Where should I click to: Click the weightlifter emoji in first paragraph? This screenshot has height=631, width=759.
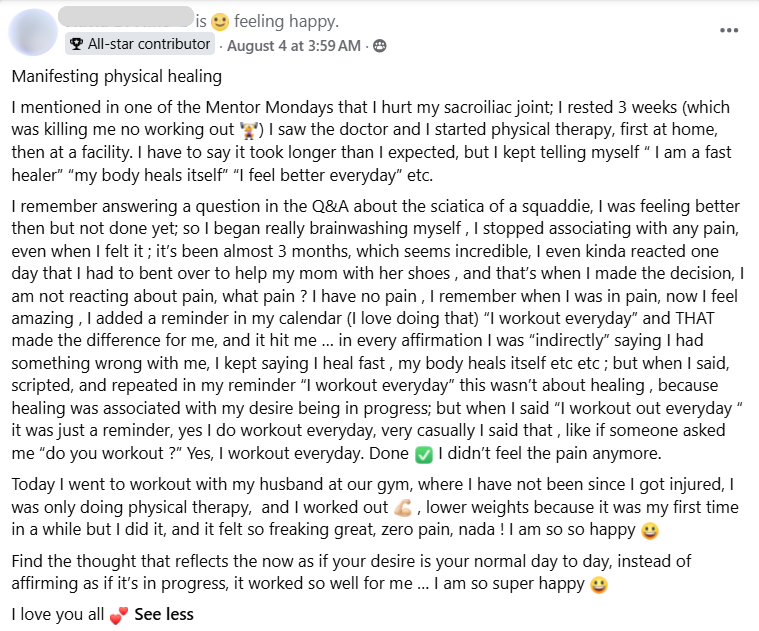(x=250, y=130)
